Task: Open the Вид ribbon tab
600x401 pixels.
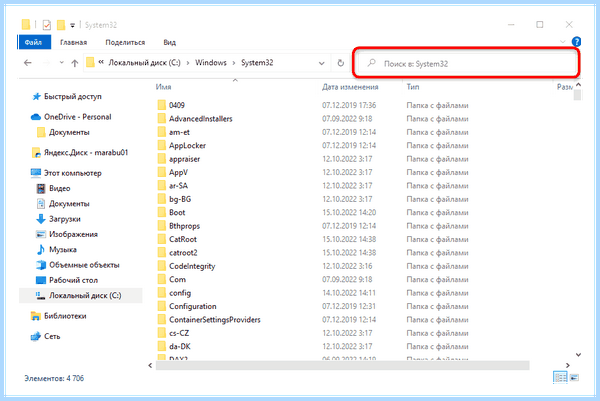Action: 170,42
